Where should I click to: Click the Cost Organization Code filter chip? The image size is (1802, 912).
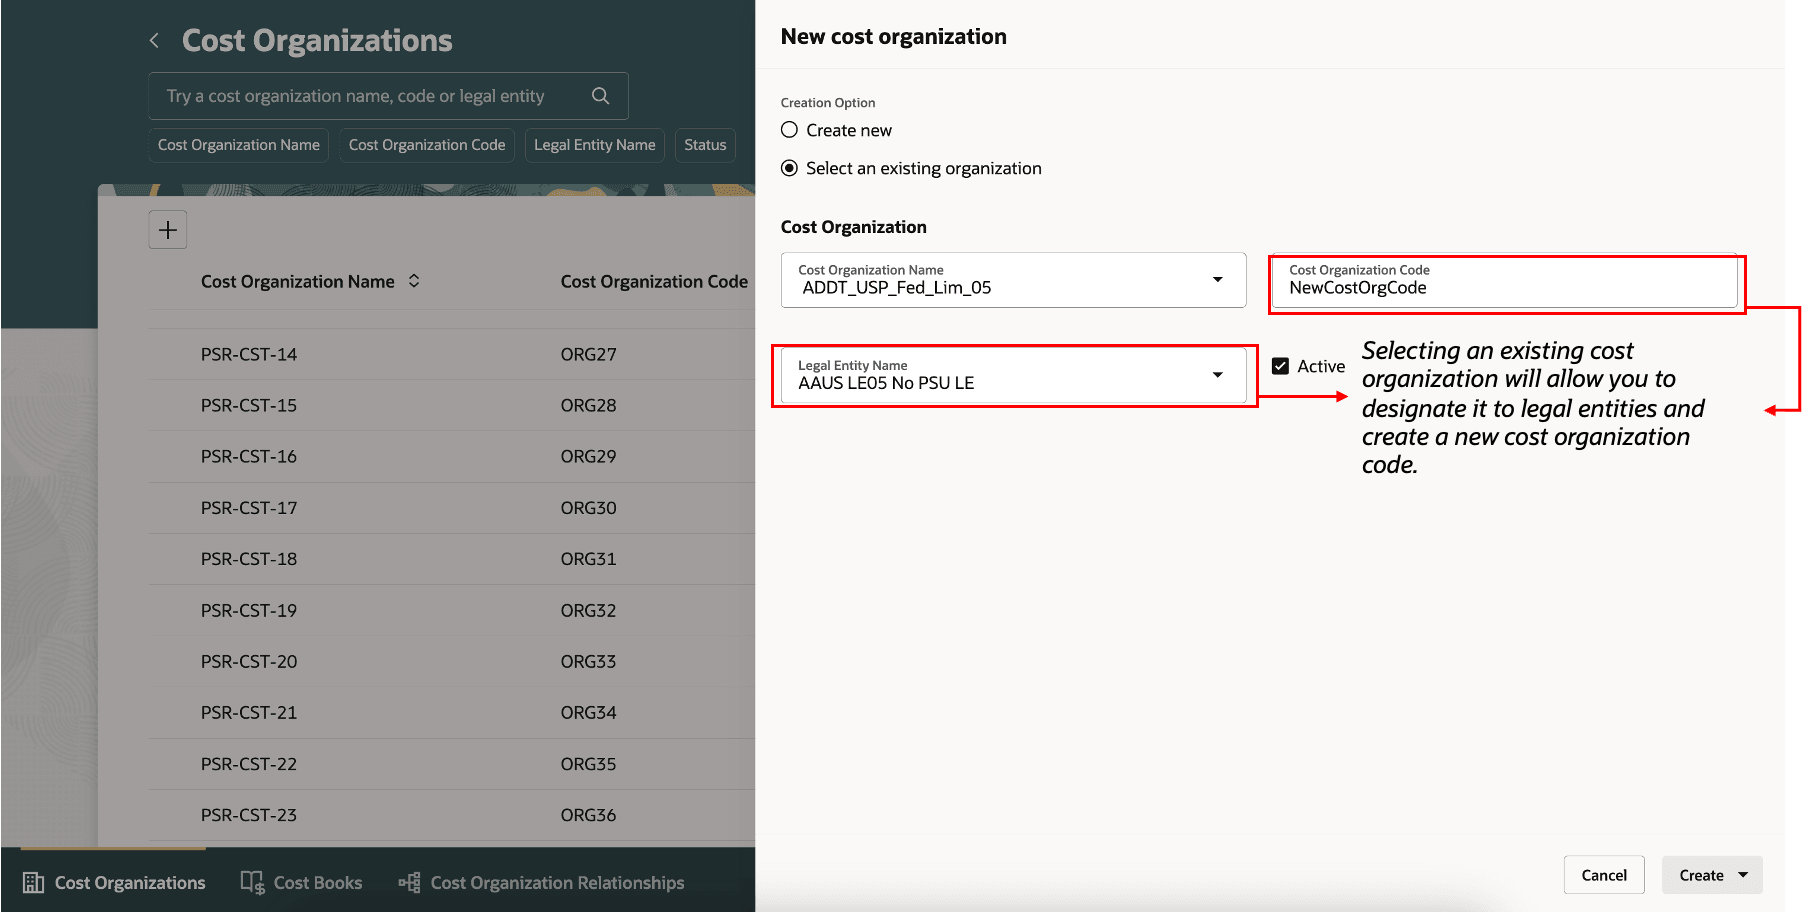426,144
